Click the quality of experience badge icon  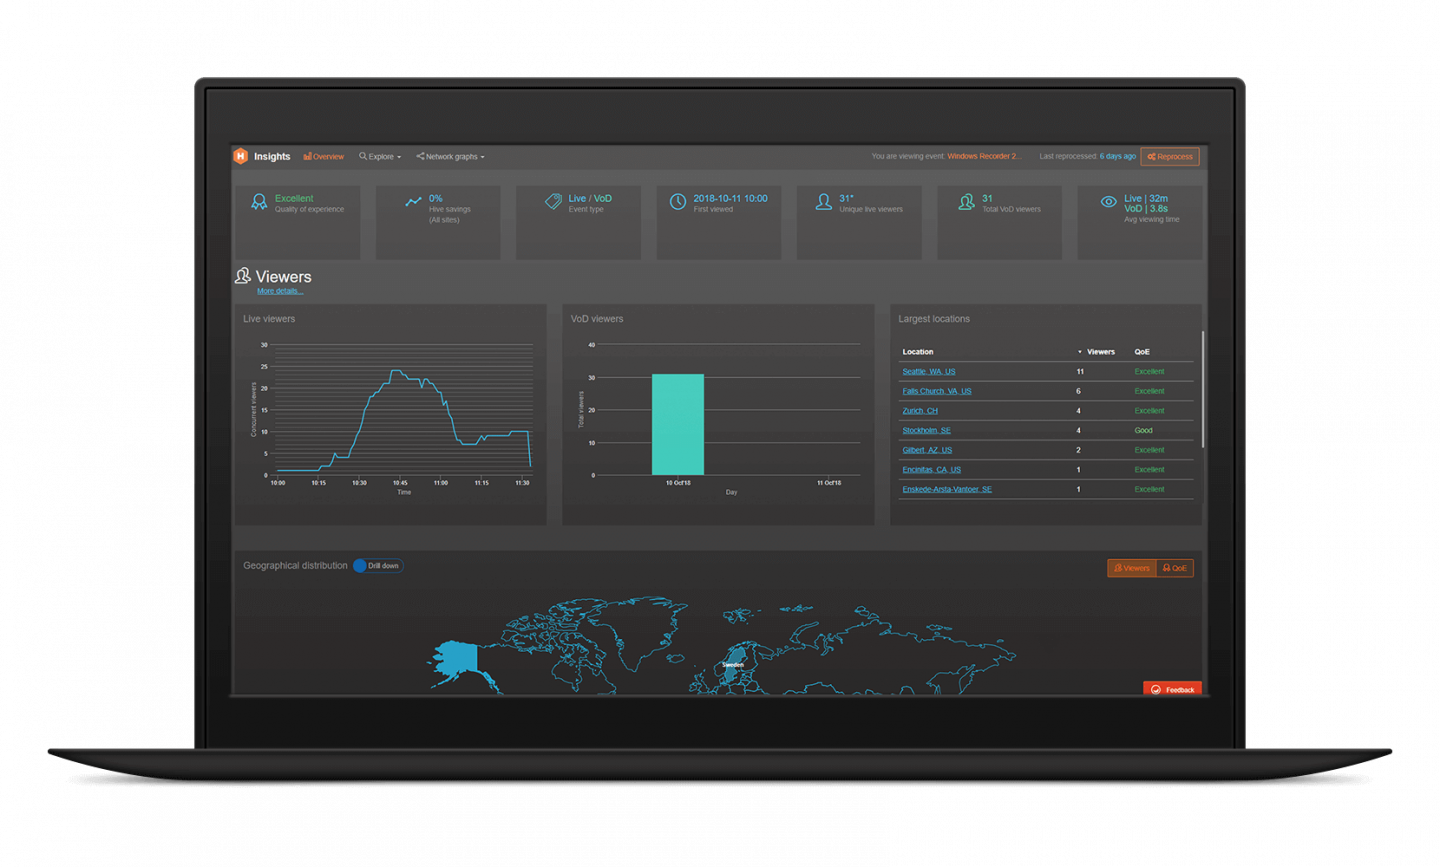pyautogui.click(x=259, y=201)
